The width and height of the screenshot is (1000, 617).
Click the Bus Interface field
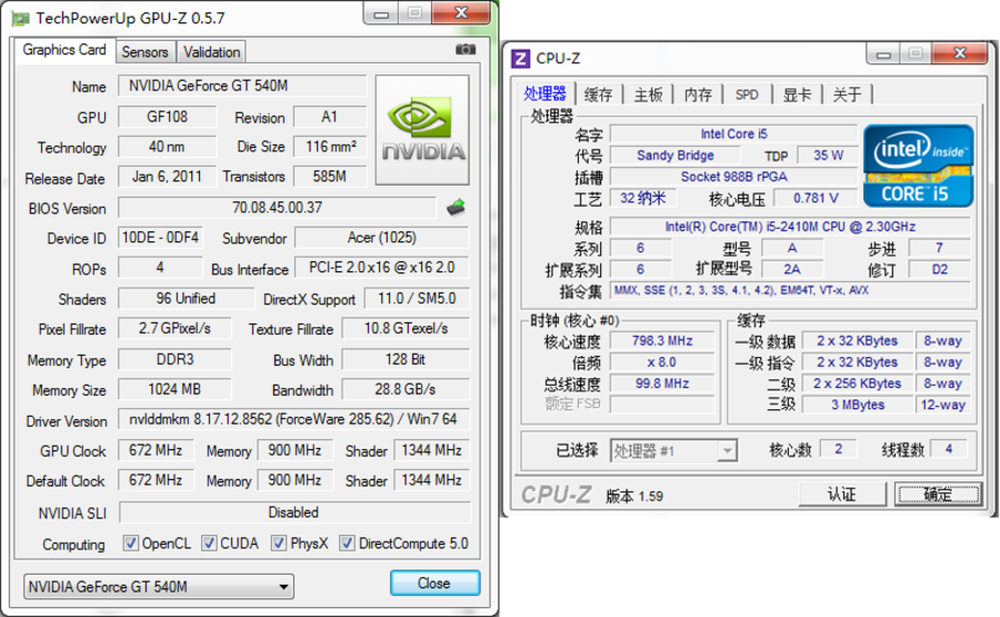[382, 267]
